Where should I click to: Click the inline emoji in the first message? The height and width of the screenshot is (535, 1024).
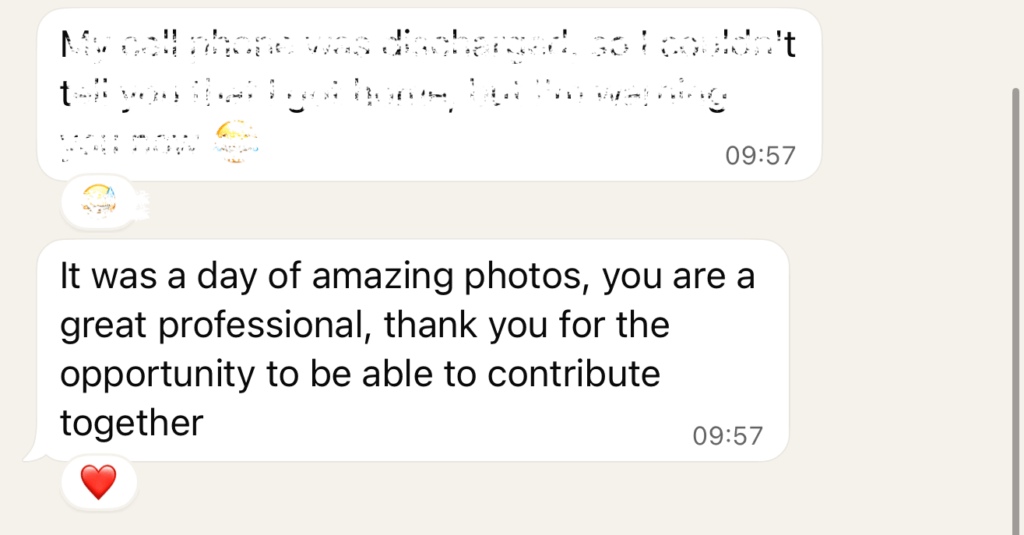coord(237,142)
